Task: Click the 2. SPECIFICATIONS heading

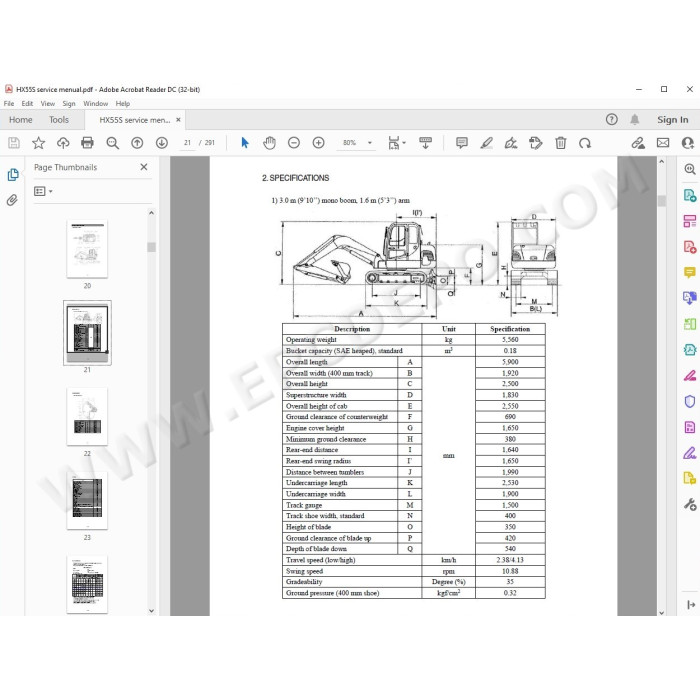Action: pos(296,178)
